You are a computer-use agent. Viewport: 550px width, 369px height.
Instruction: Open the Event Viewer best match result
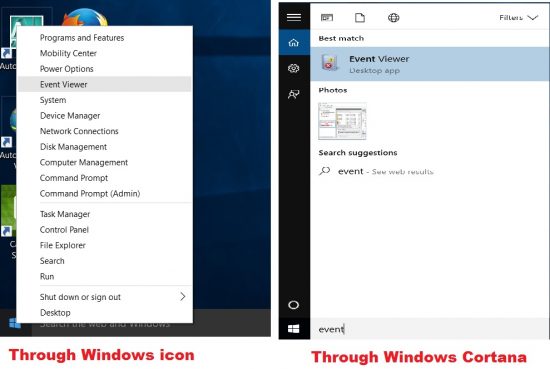click(430, 64)
